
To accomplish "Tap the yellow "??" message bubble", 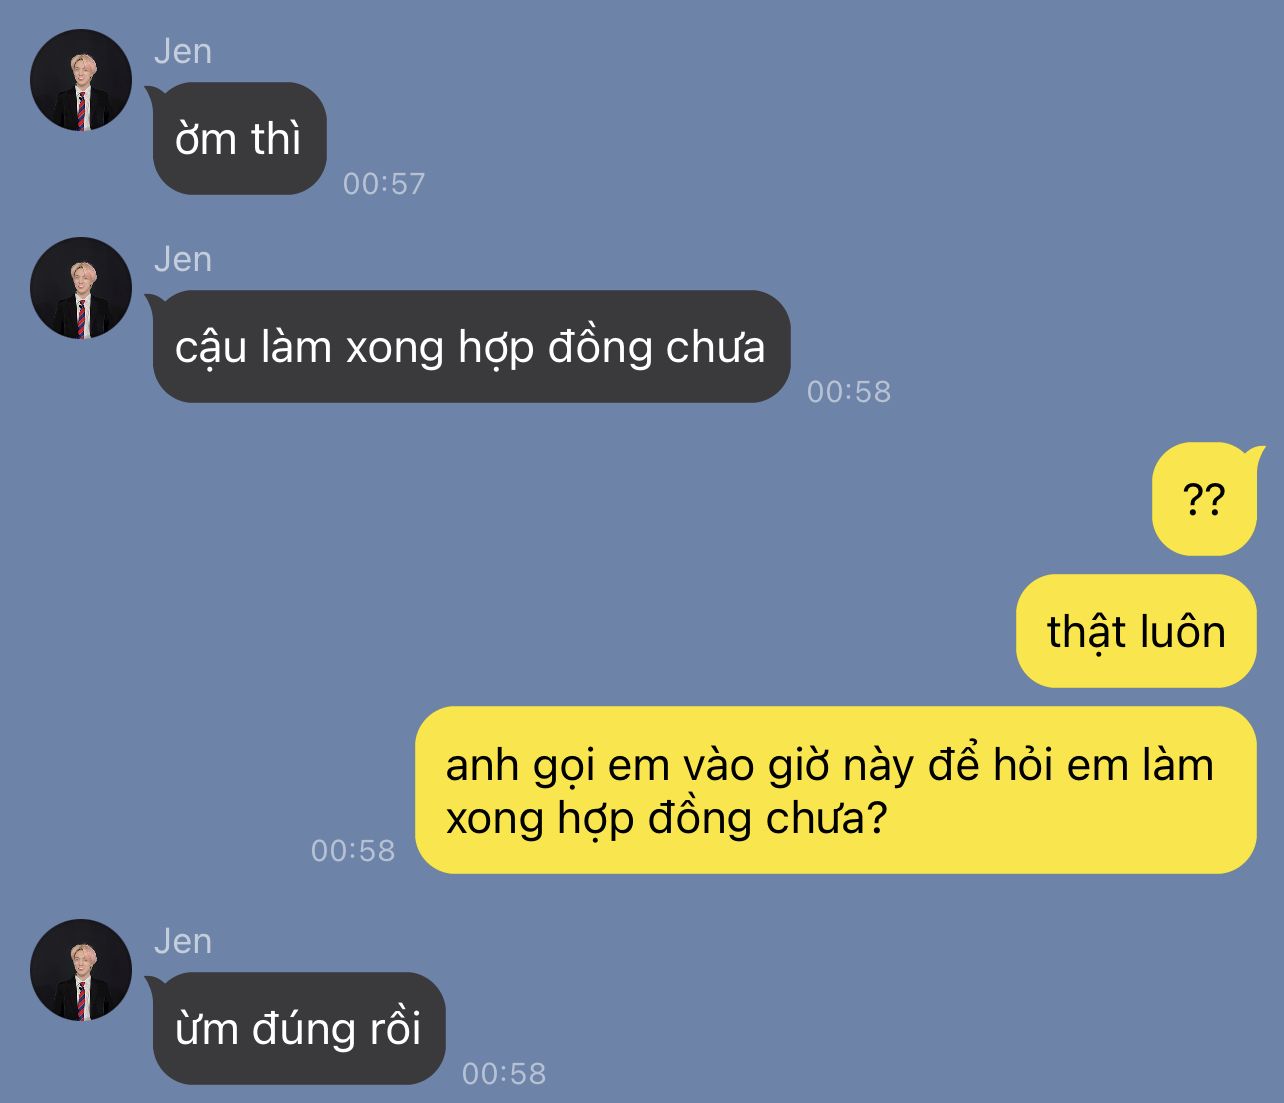I will [x=1207, y=499].
